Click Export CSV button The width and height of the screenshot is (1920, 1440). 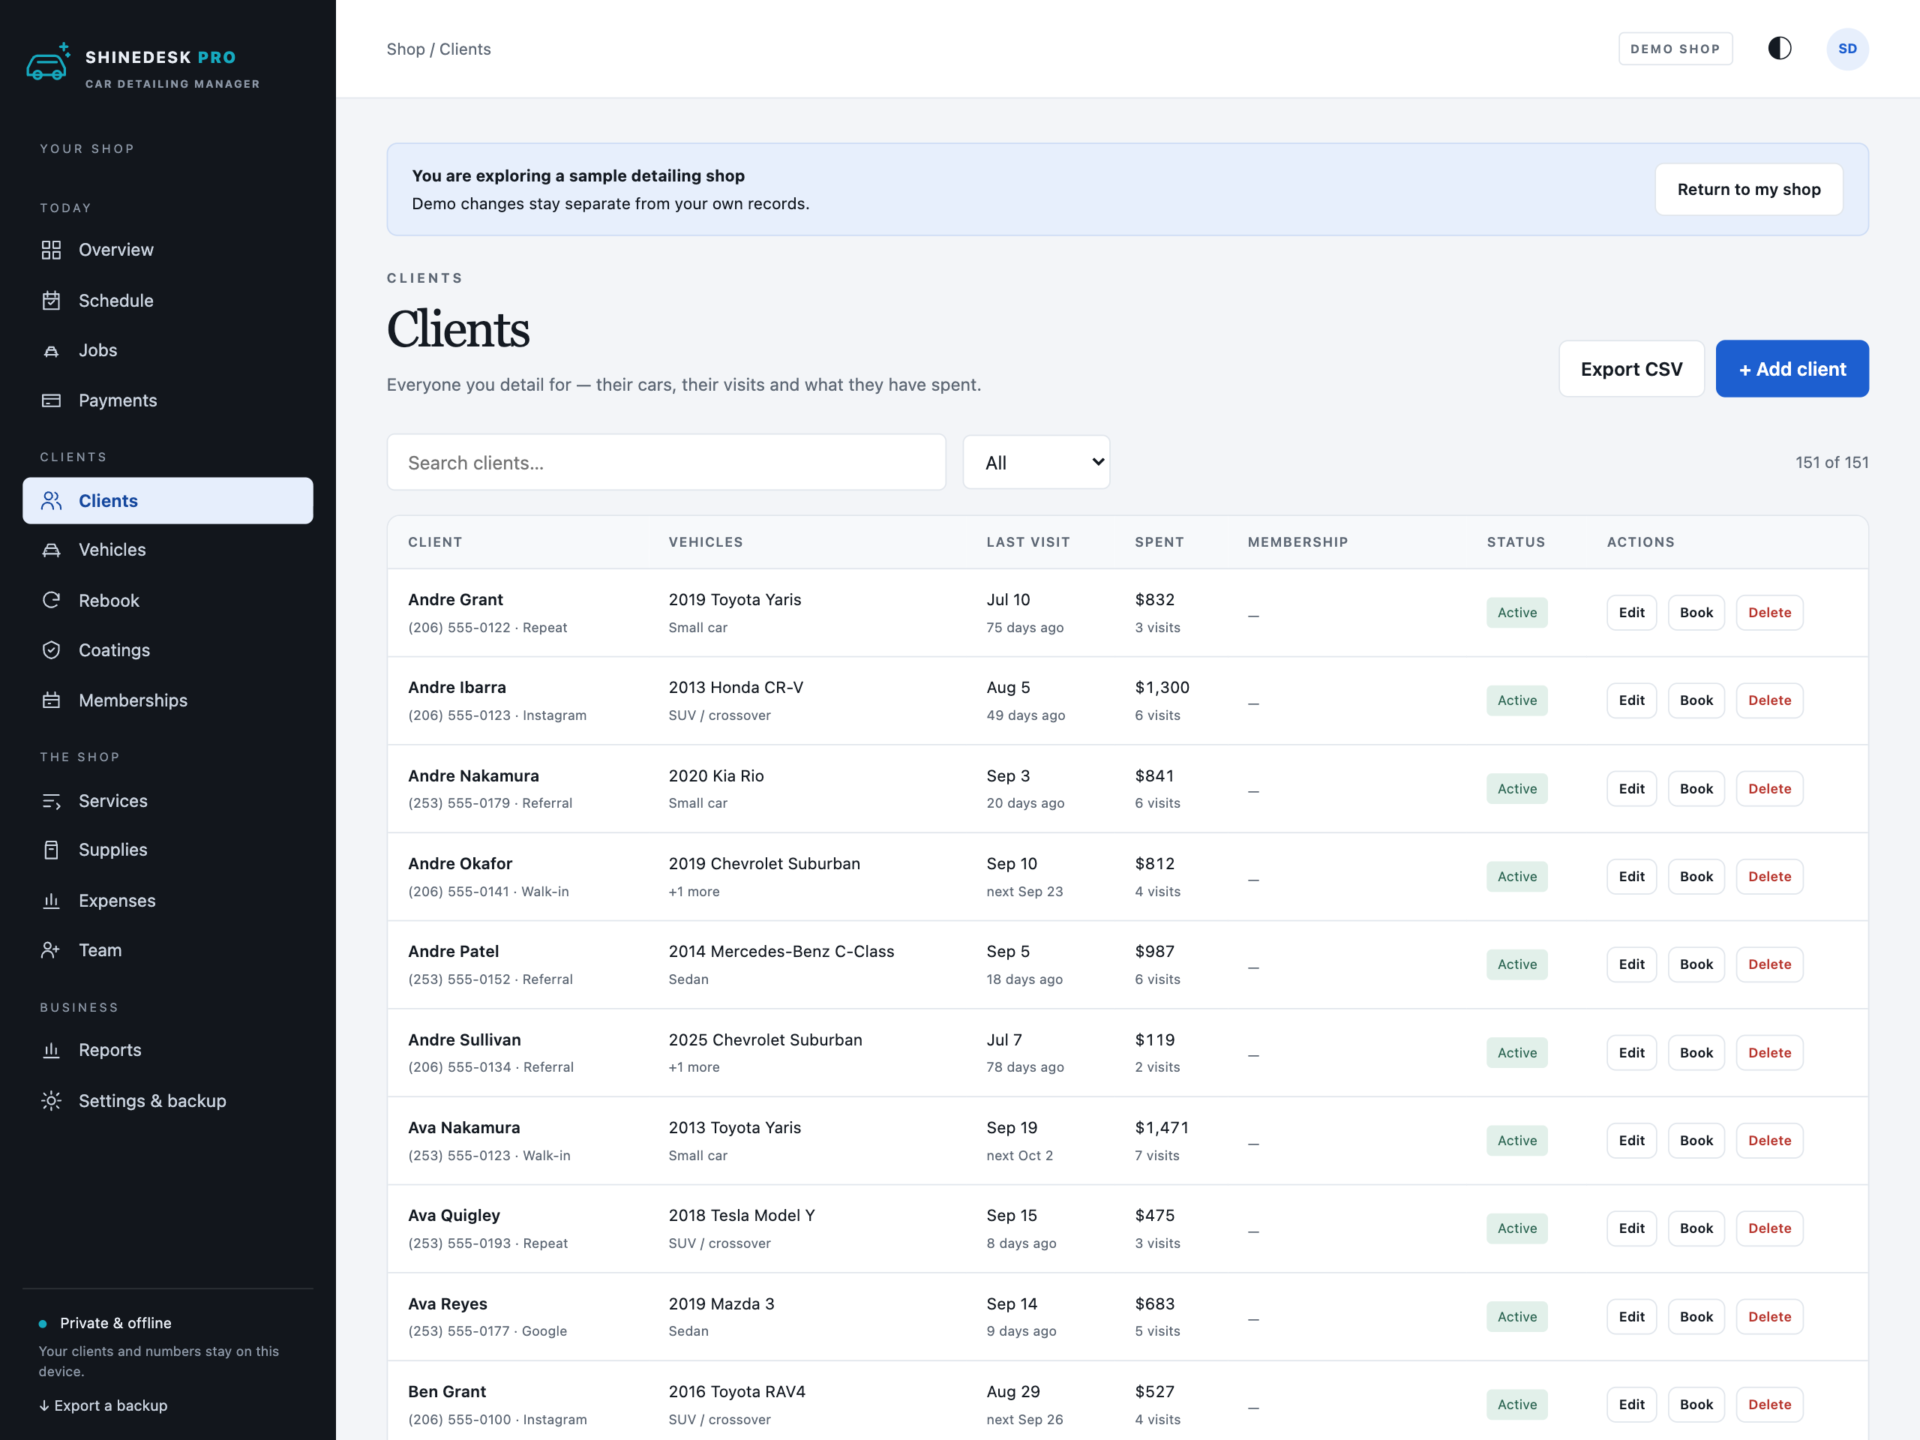tap(1631, 369)
